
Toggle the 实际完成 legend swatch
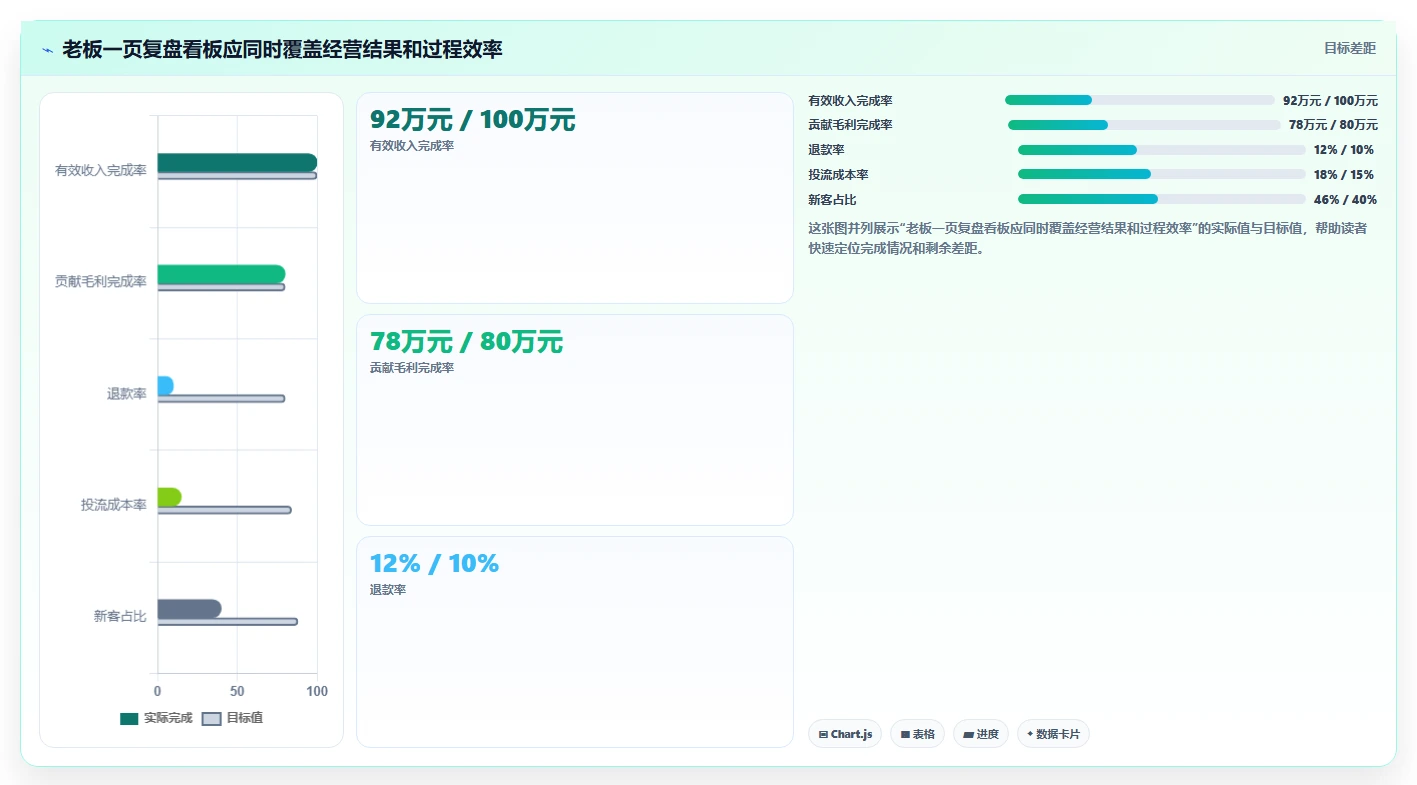pos(129,718)
